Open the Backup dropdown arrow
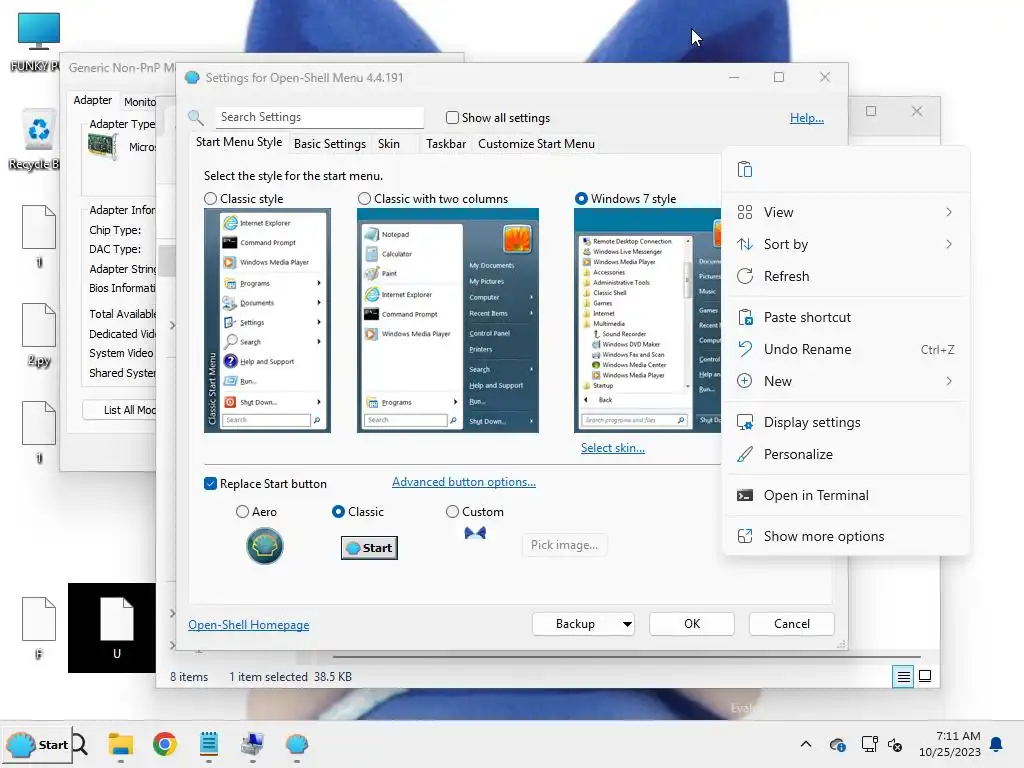This screenshot has width=1024, height=768. pos(627,624)
